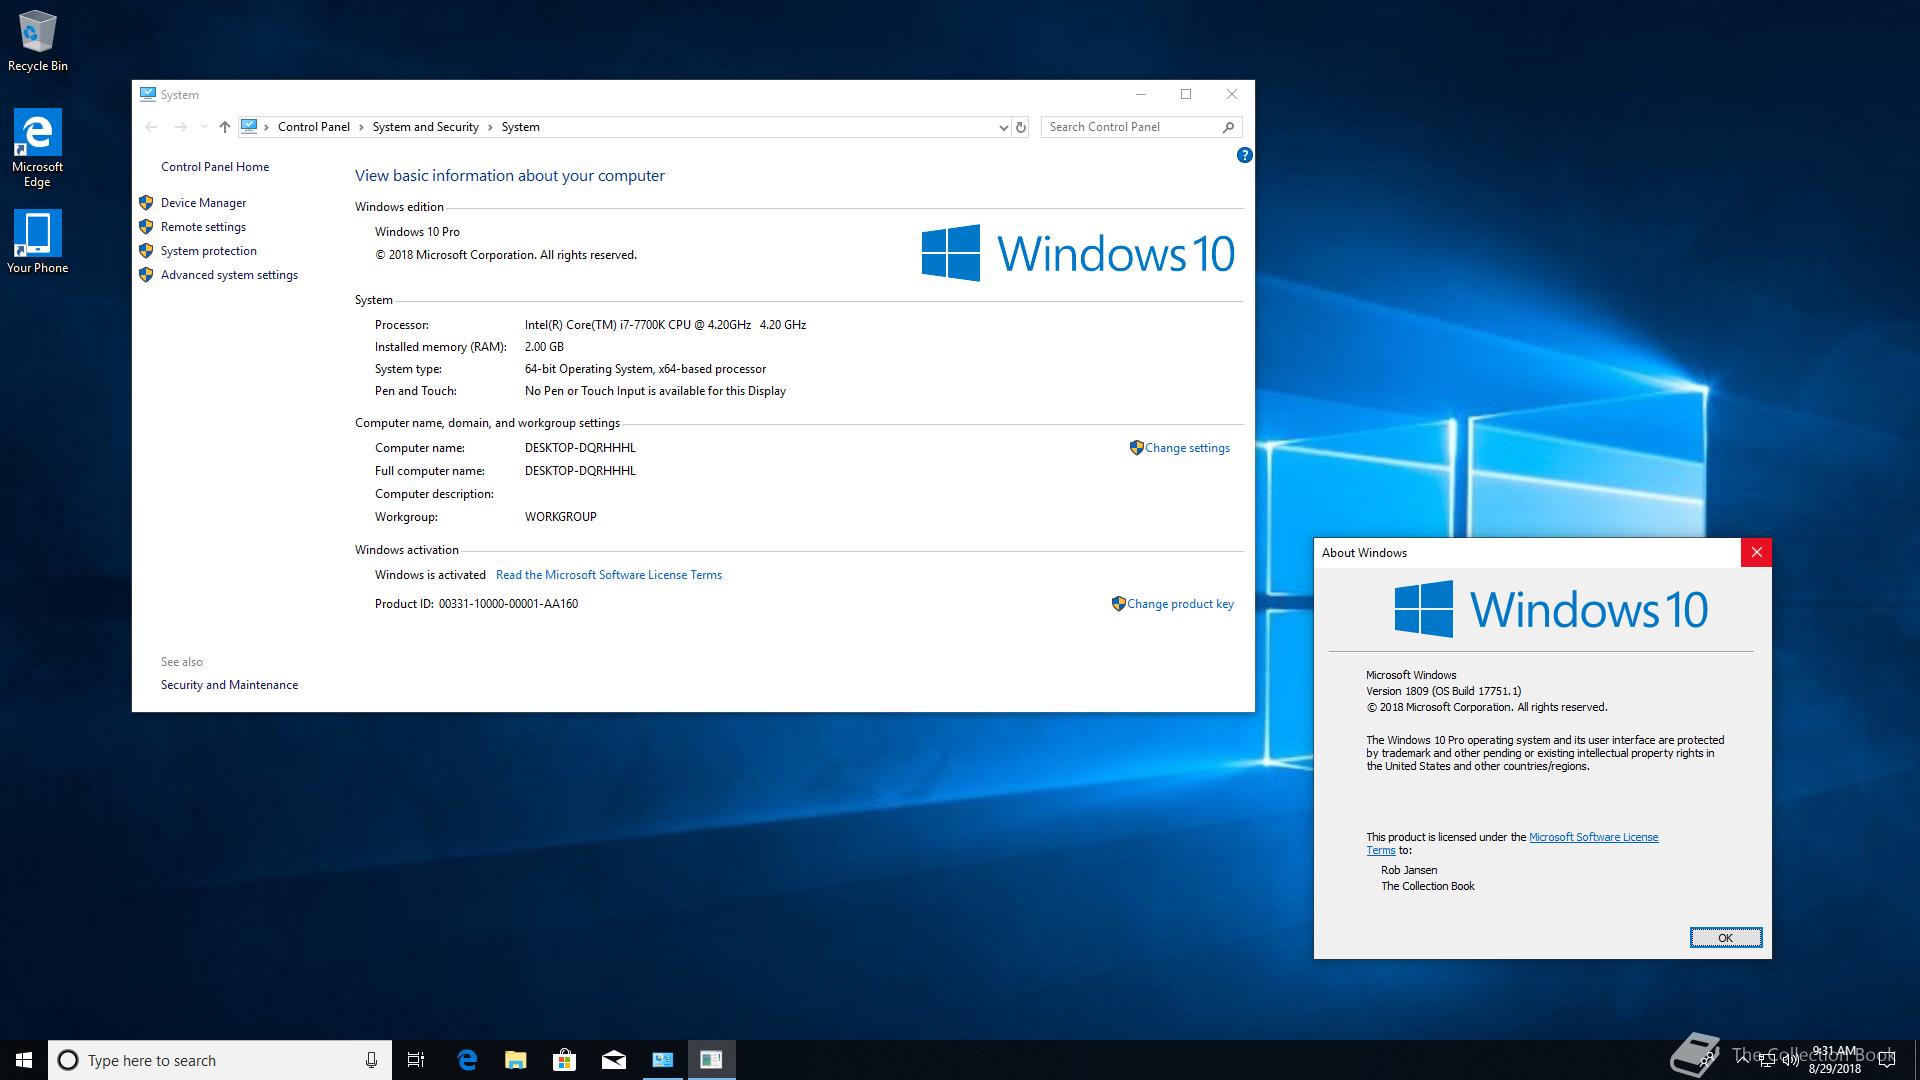Viewport: 1920px width, 1080px height.
Task: Click Version 1809 (OS Build 17751.1) text
Action: click(1443, 691)
